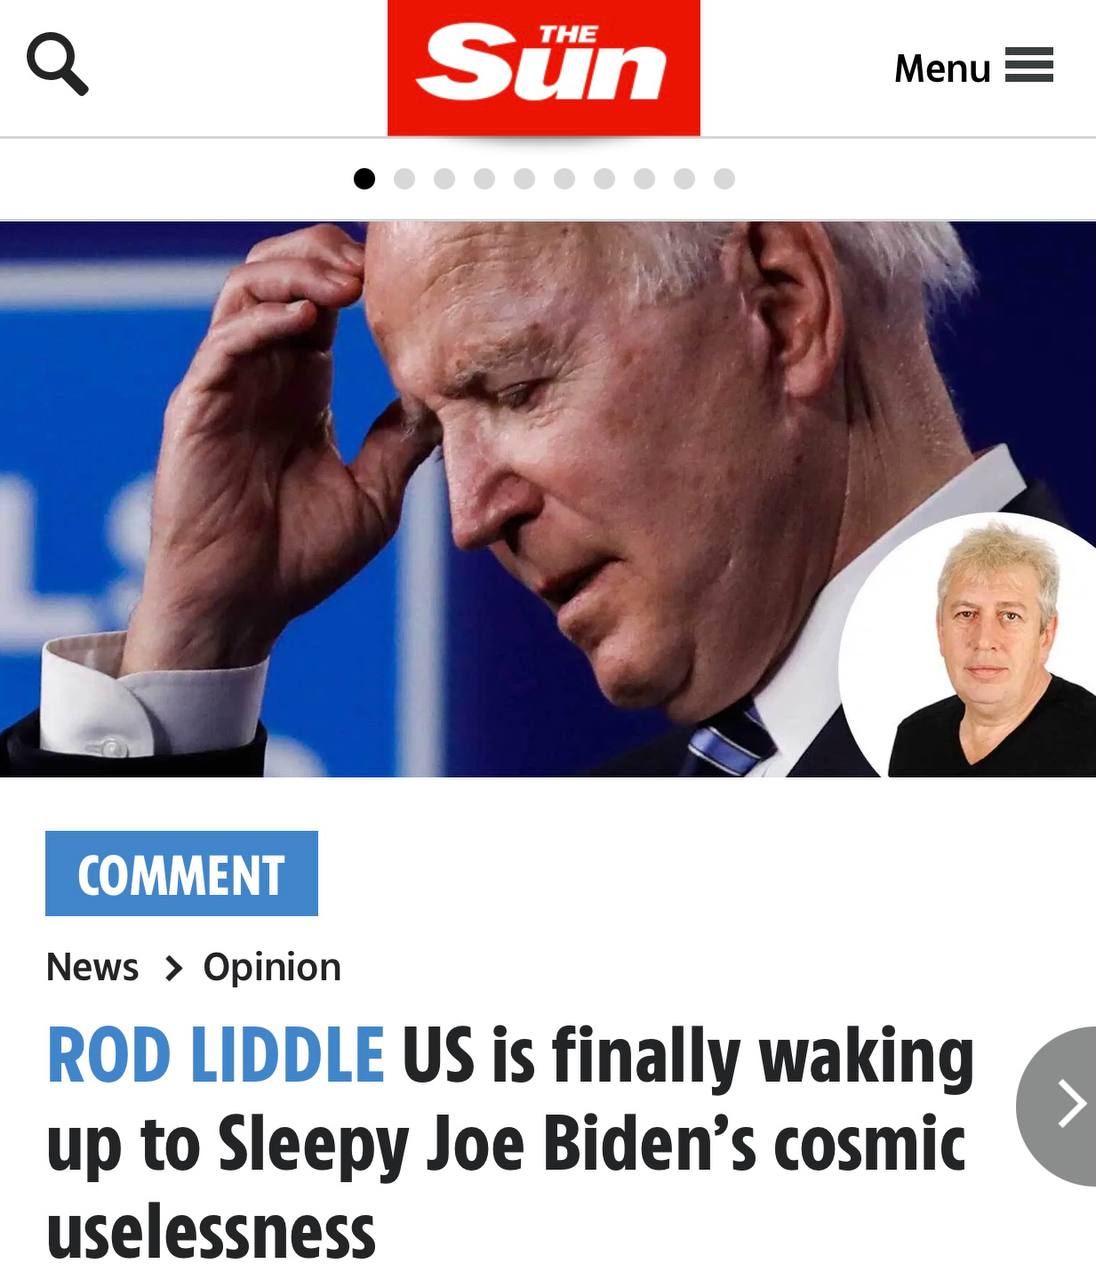Screen dimensions: 1096x1280
Task: Open the blue COMMENT tag
Action: [181, 873]
